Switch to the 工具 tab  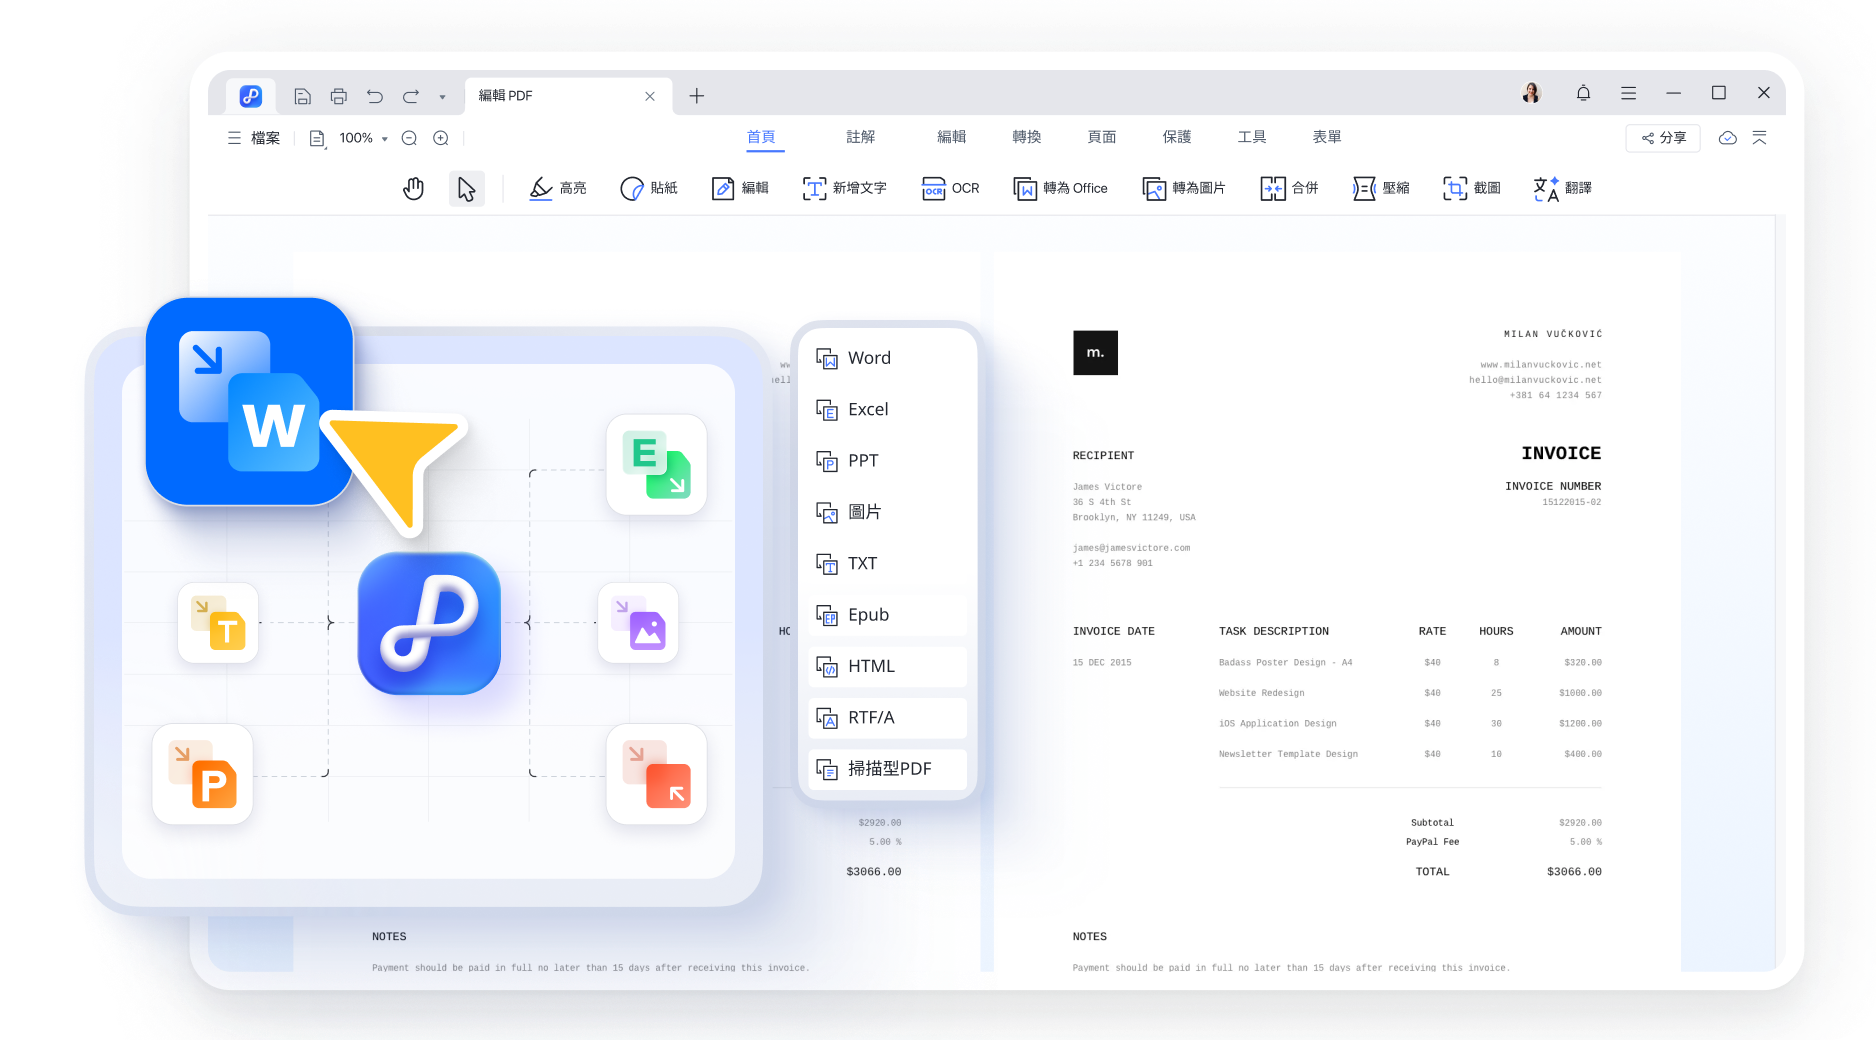click(1252, 137)
